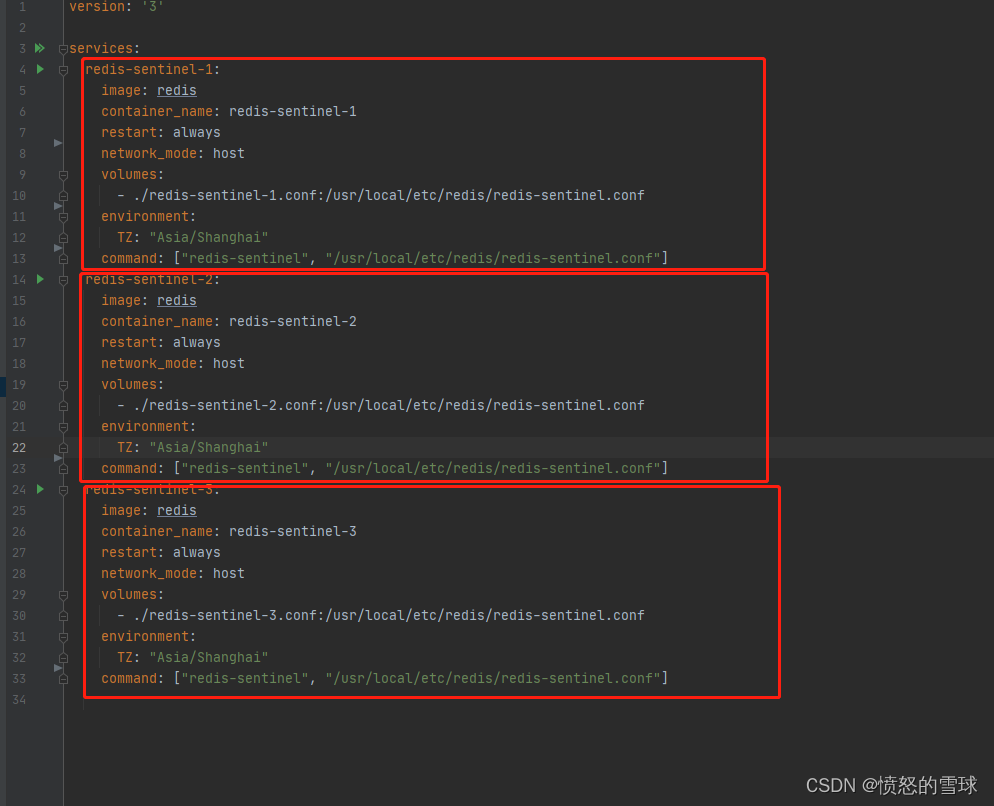Image resolution: width=994 pixels, height=806 pixels.
Task: Run the redis-sentinel-3 service via line 24 arrow
Action: point(40,489)
